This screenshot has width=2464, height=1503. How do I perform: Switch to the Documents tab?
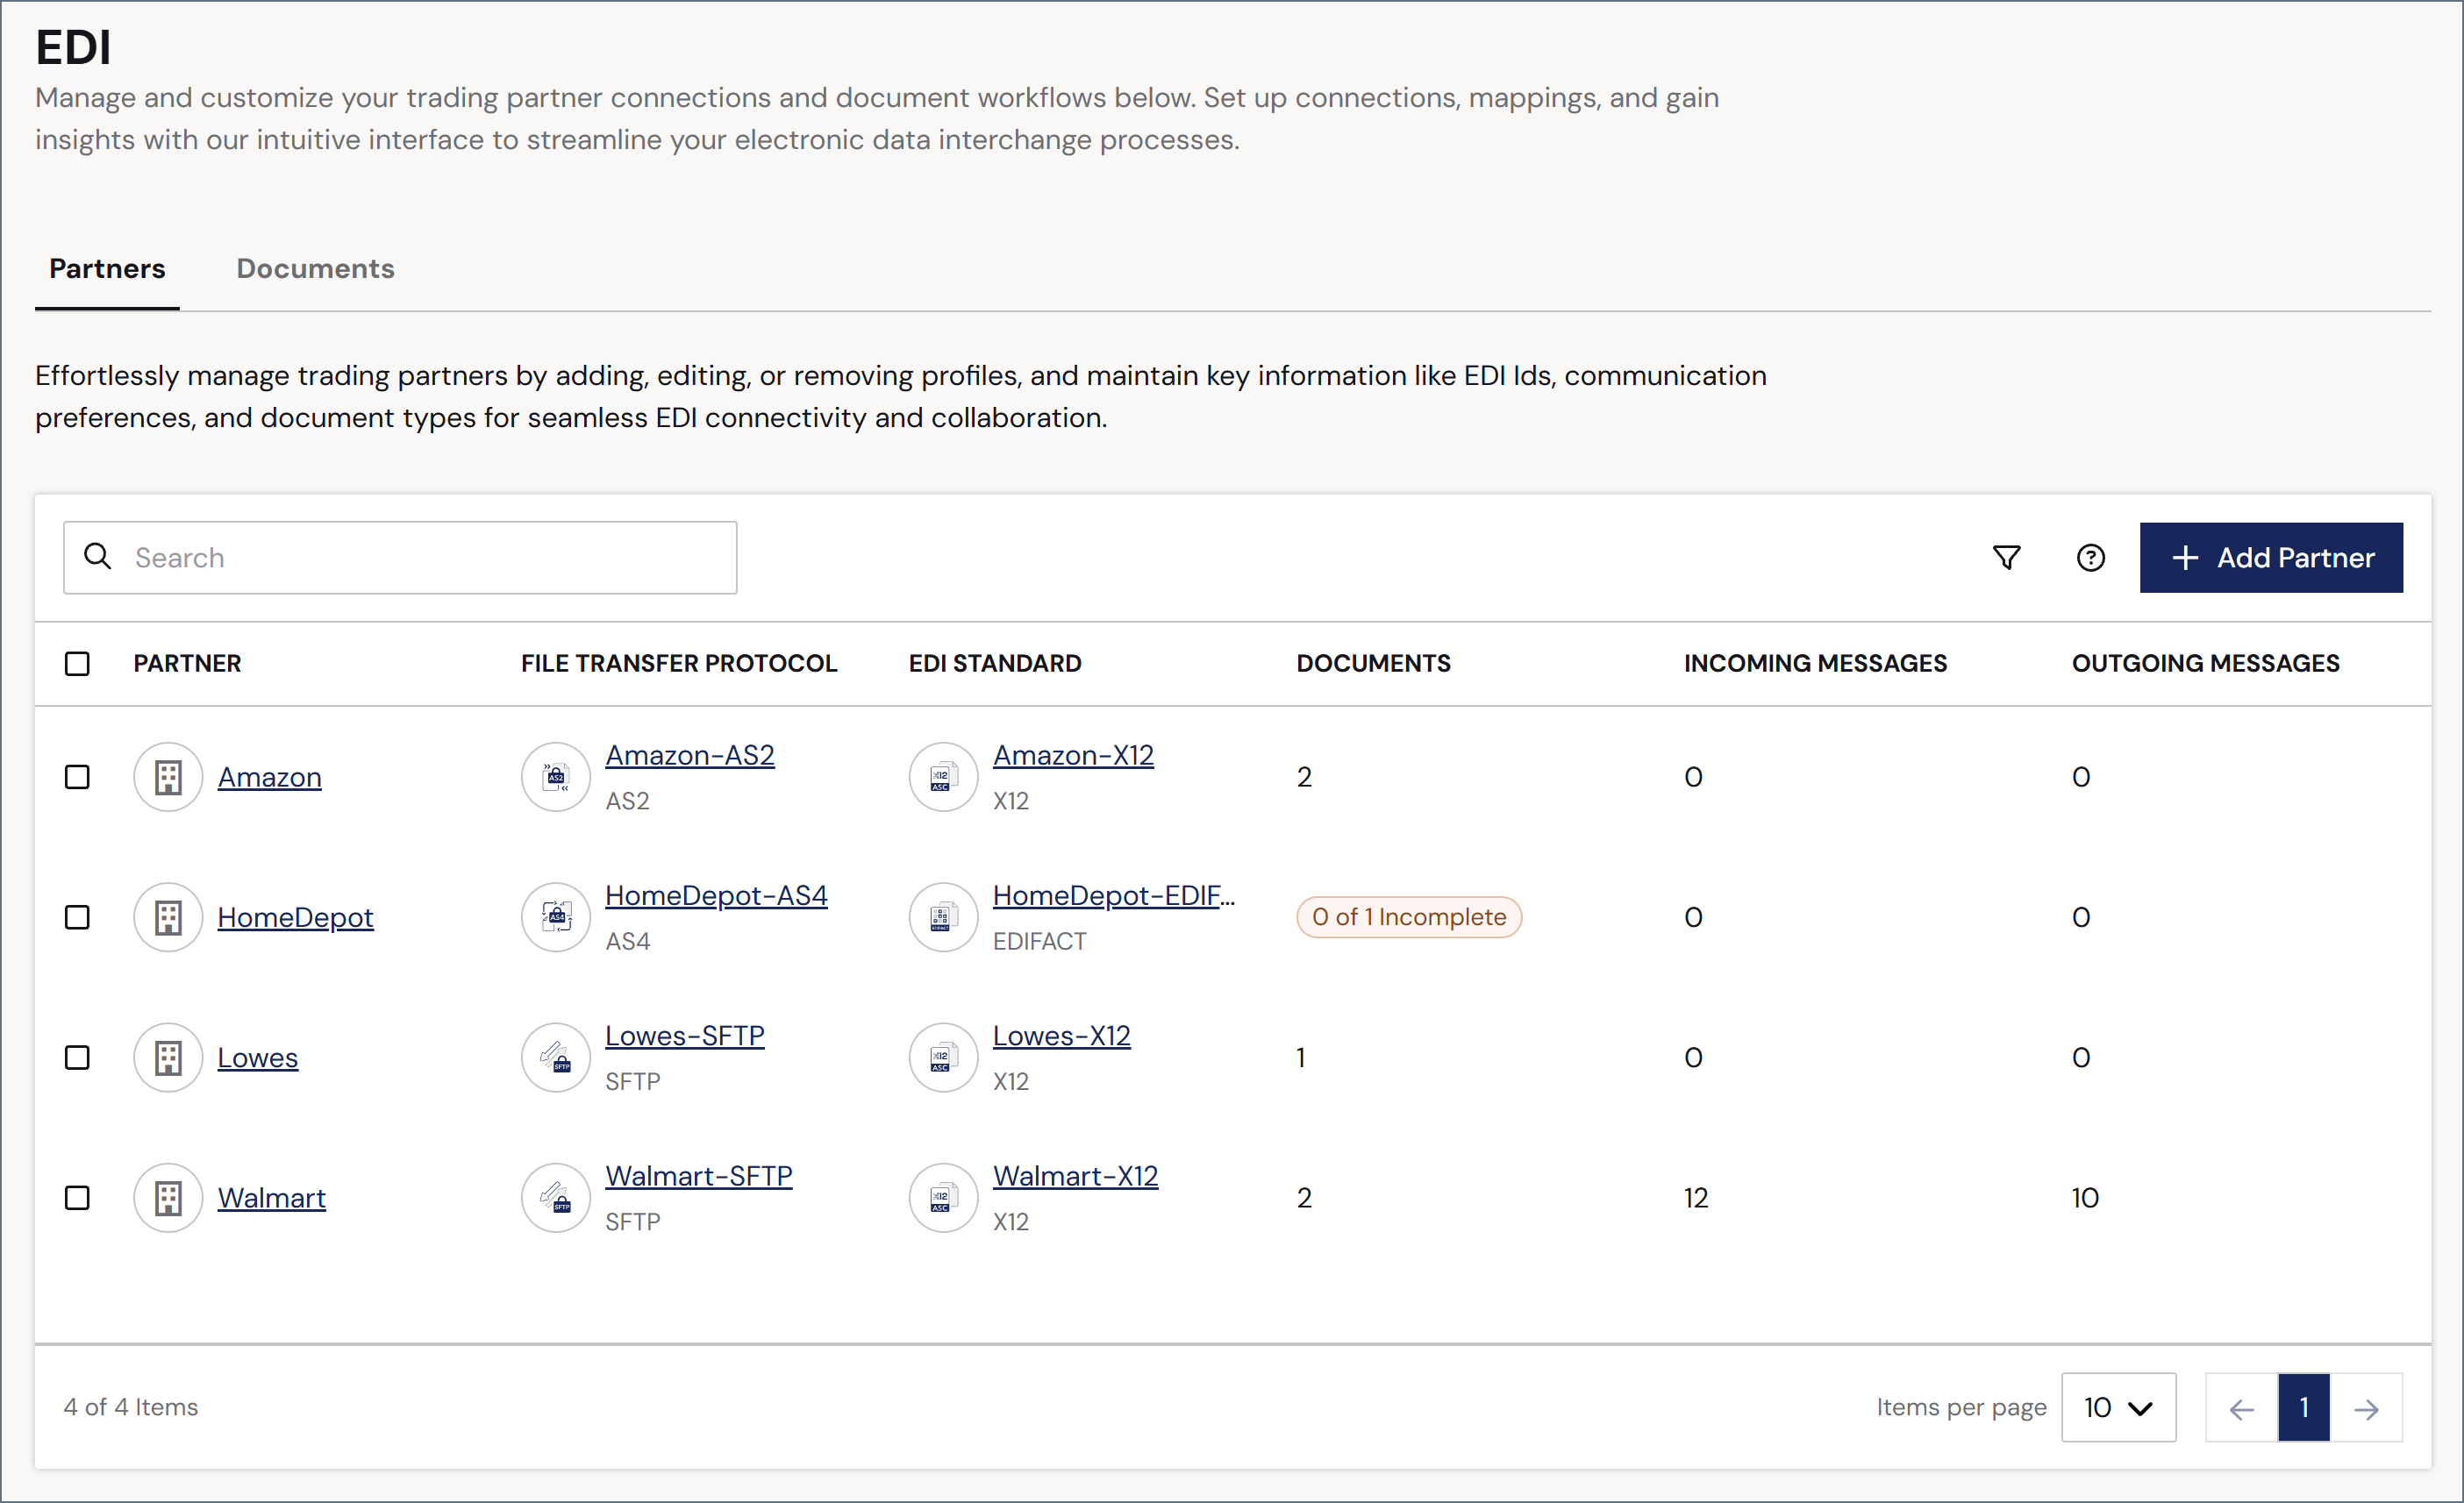(x=315, y=268)
